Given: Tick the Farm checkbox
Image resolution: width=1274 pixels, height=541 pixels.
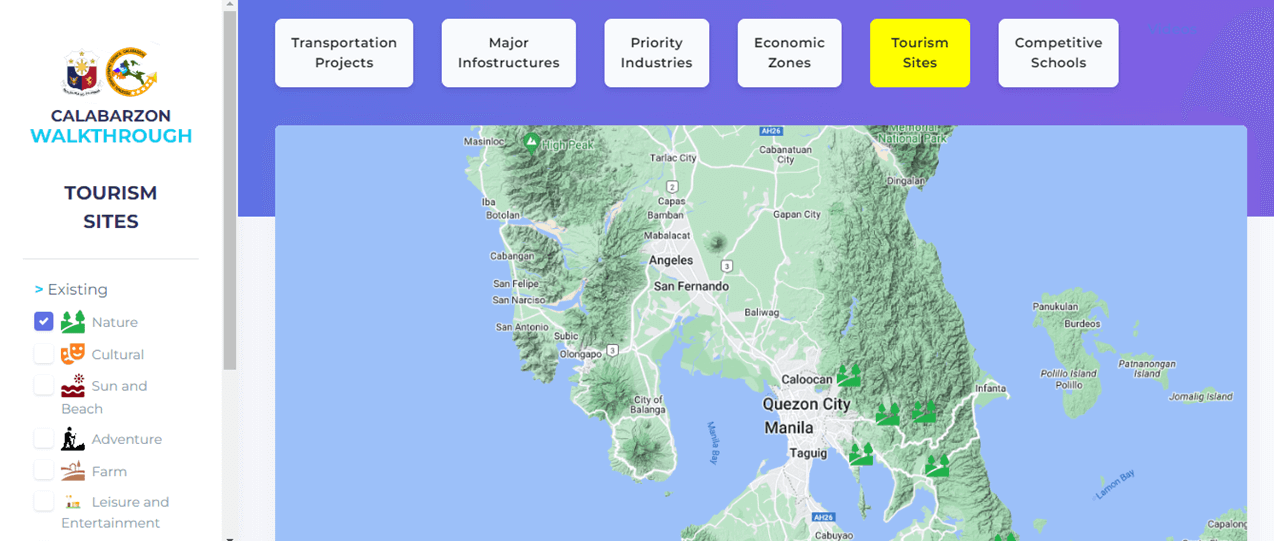Looking at the screenshot, I should [43, 471].
